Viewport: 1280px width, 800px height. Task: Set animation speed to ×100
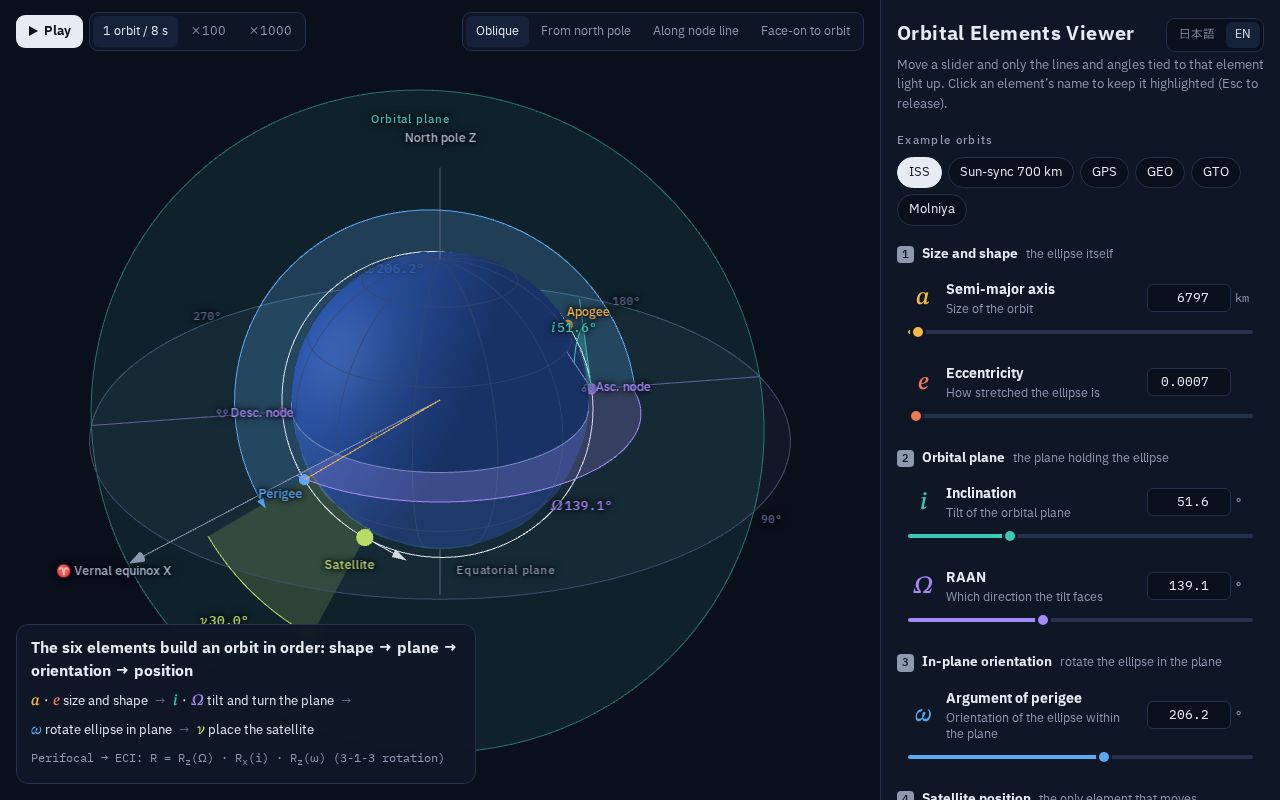[x=208, y=31]
